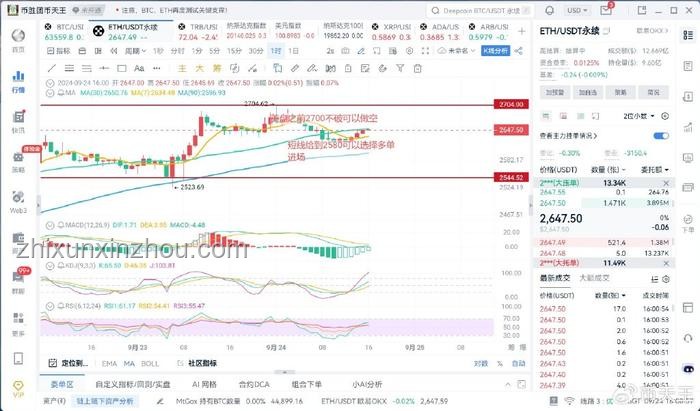This screenshot has width=700, height=411.
Task: Delete drawings with the trash icon
Action: [x=417, y=68]
